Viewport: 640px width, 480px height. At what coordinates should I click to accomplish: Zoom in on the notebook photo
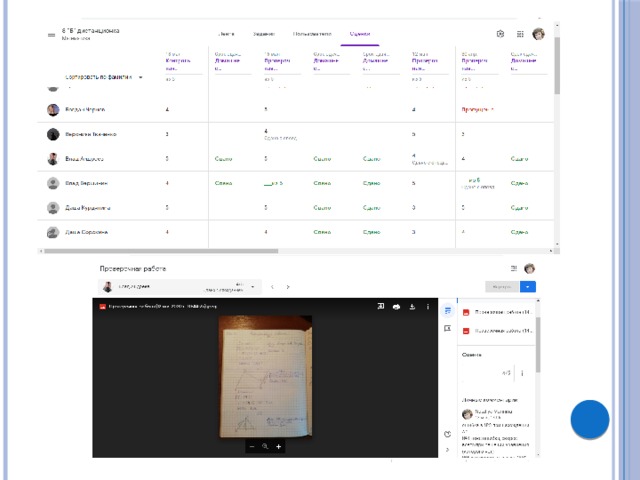(278, 447)
